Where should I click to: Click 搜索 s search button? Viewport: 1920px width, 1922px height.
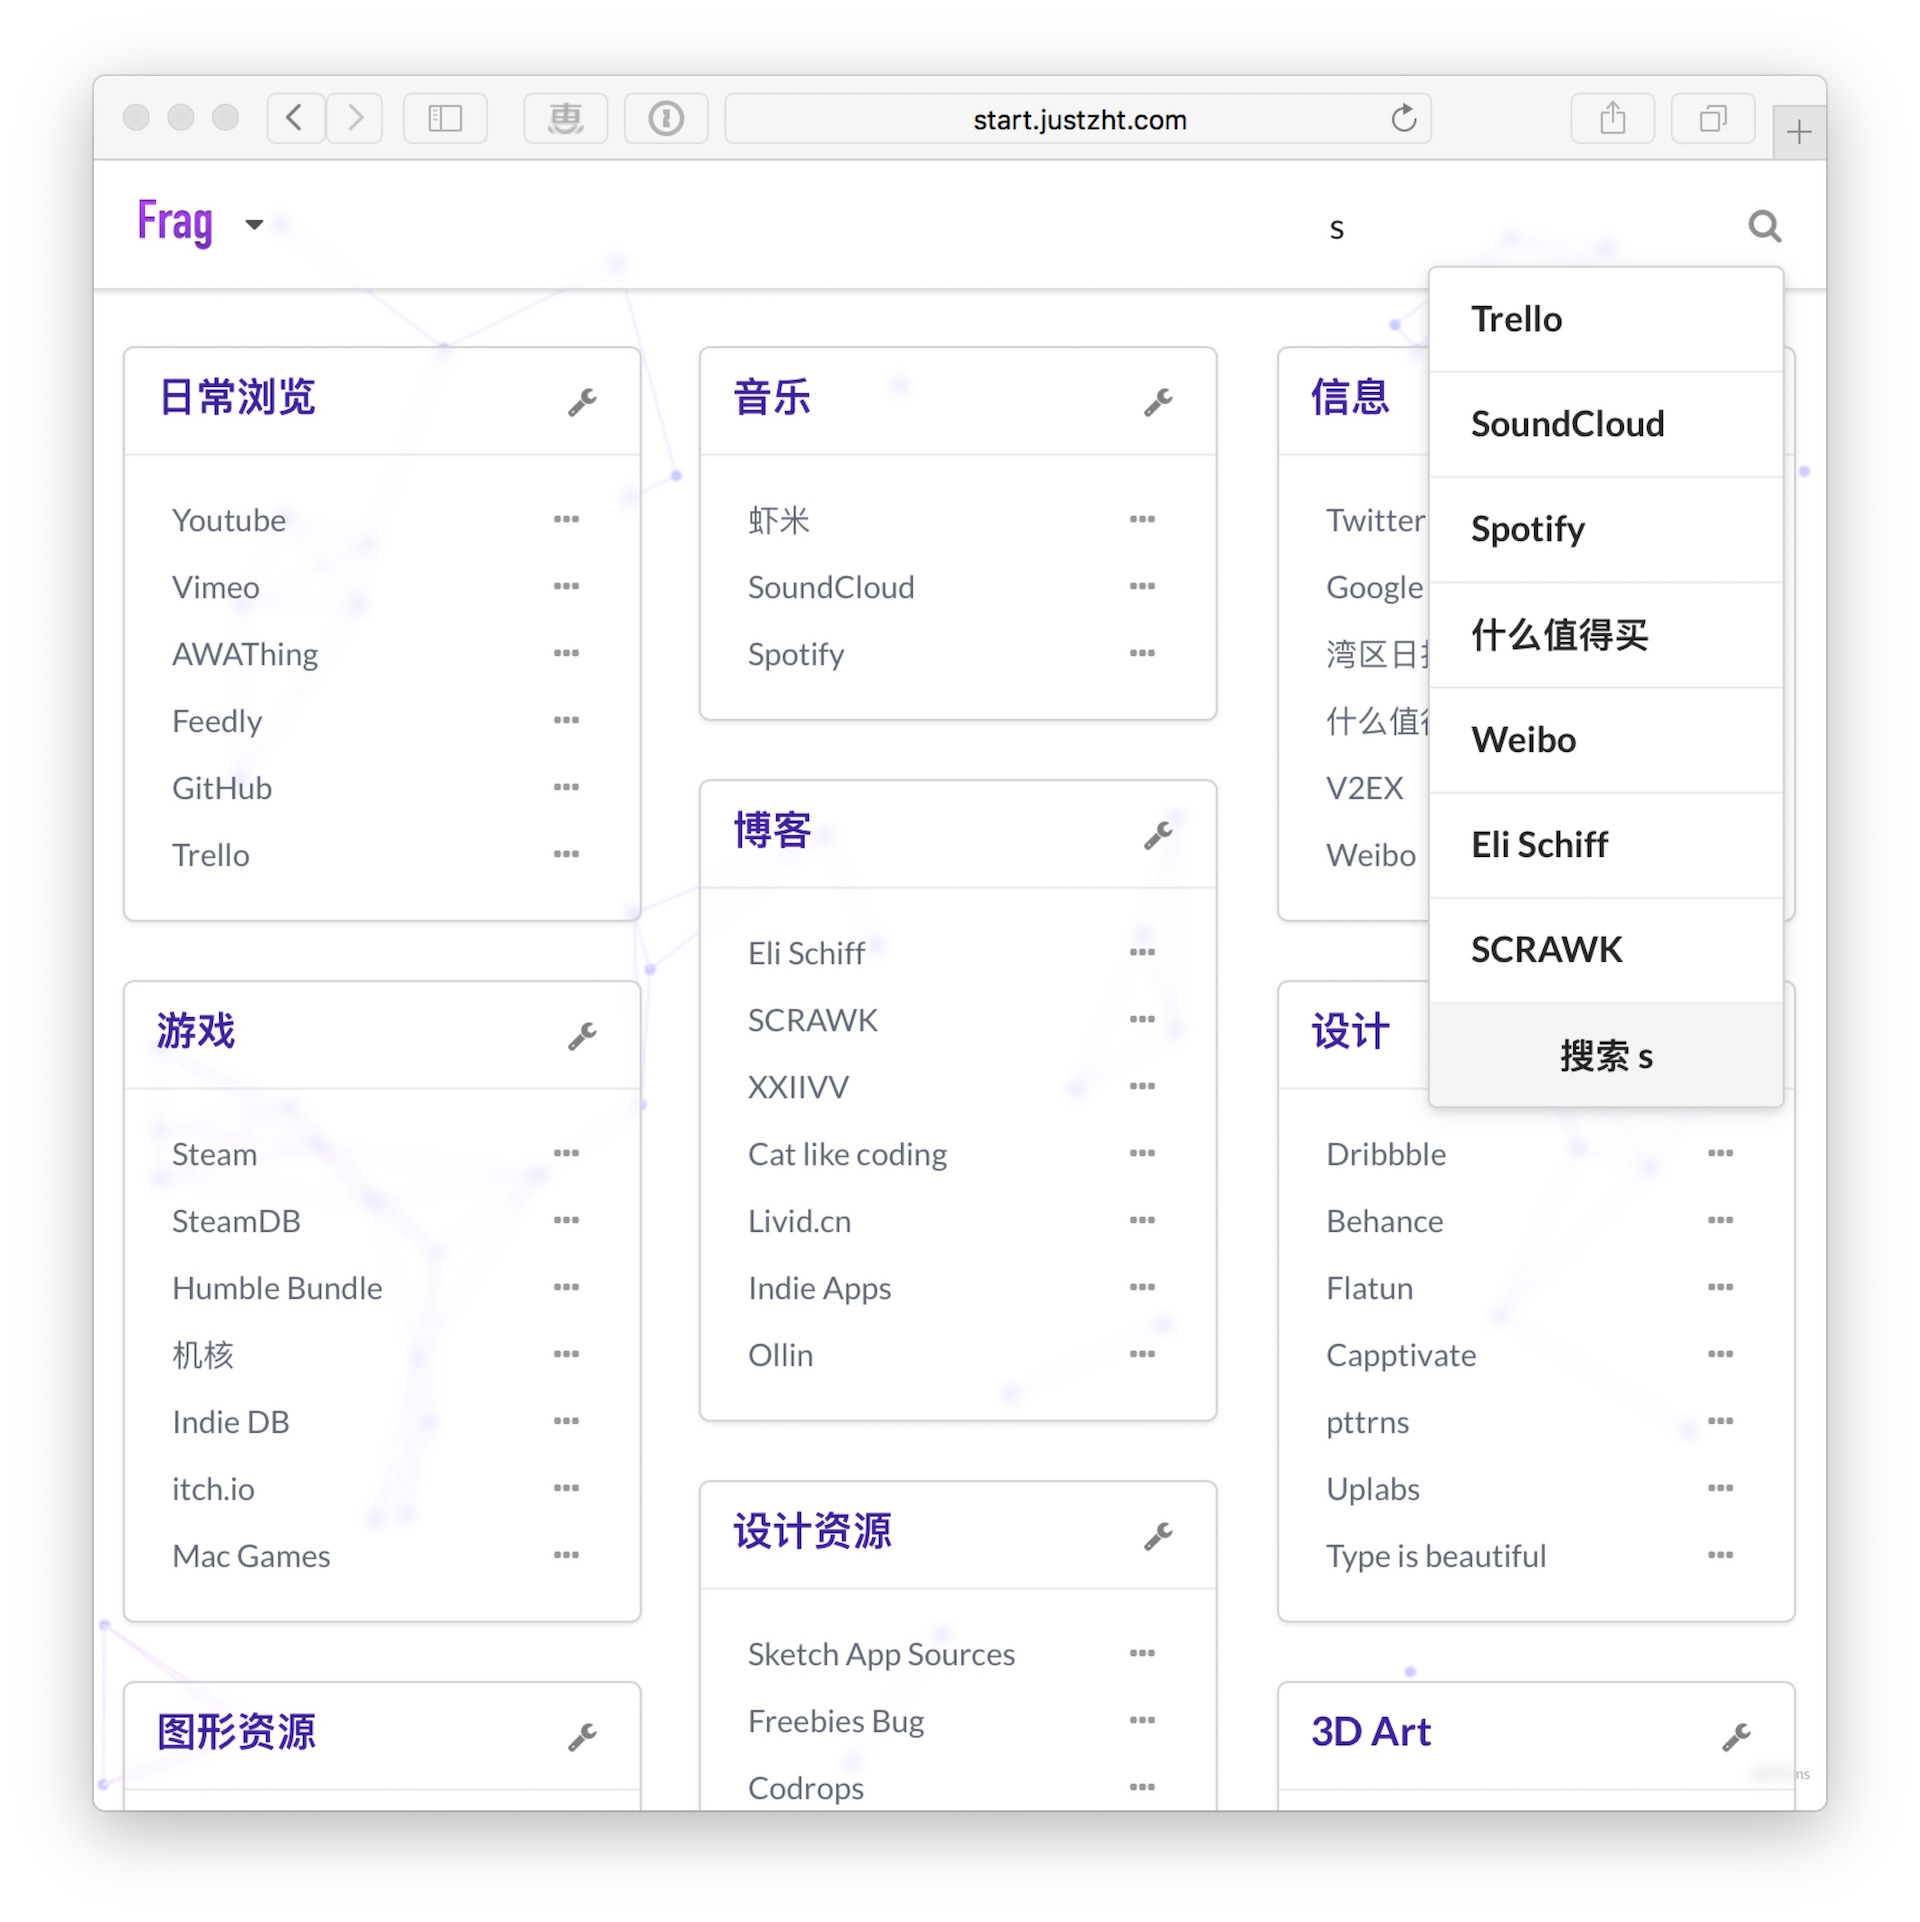[x=1606, y=1056]
